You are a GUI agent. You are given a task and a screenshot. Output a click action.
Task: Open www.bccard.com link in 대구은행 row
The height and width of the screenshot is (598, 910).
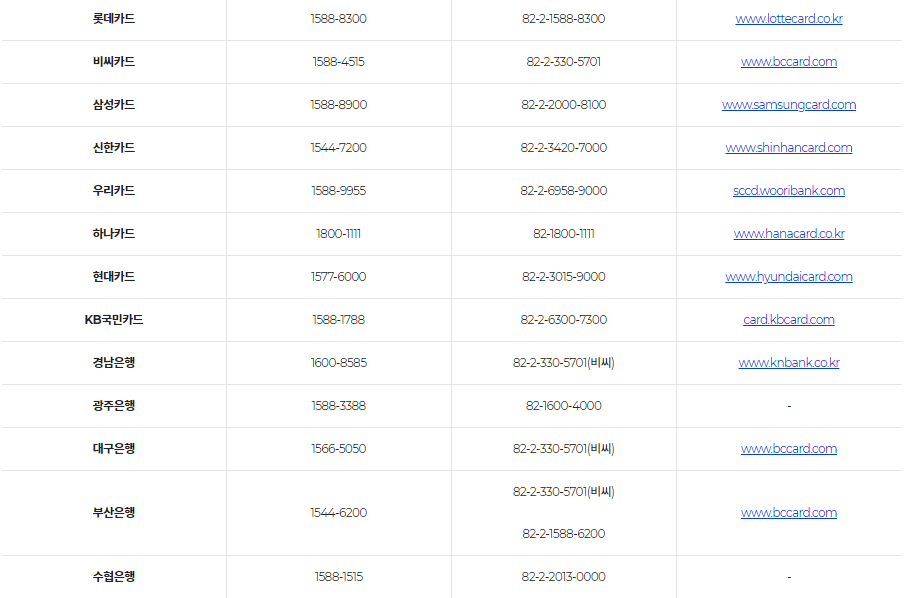(x=789, y=448)
